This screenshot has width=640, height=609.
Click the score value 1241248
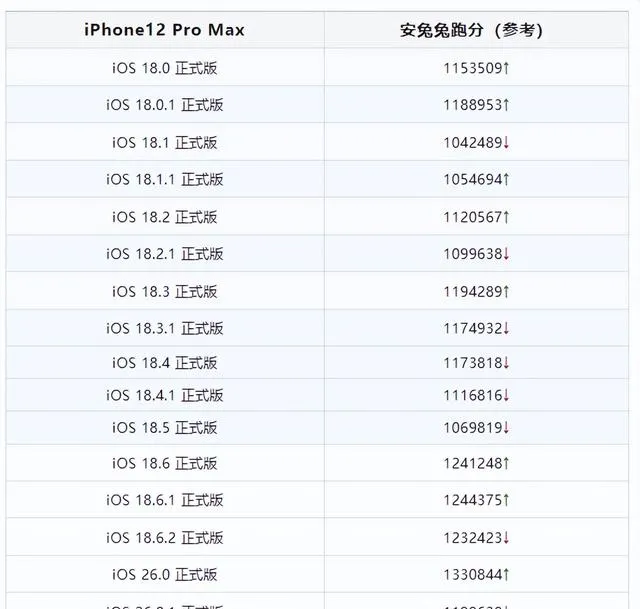[473, 463]
